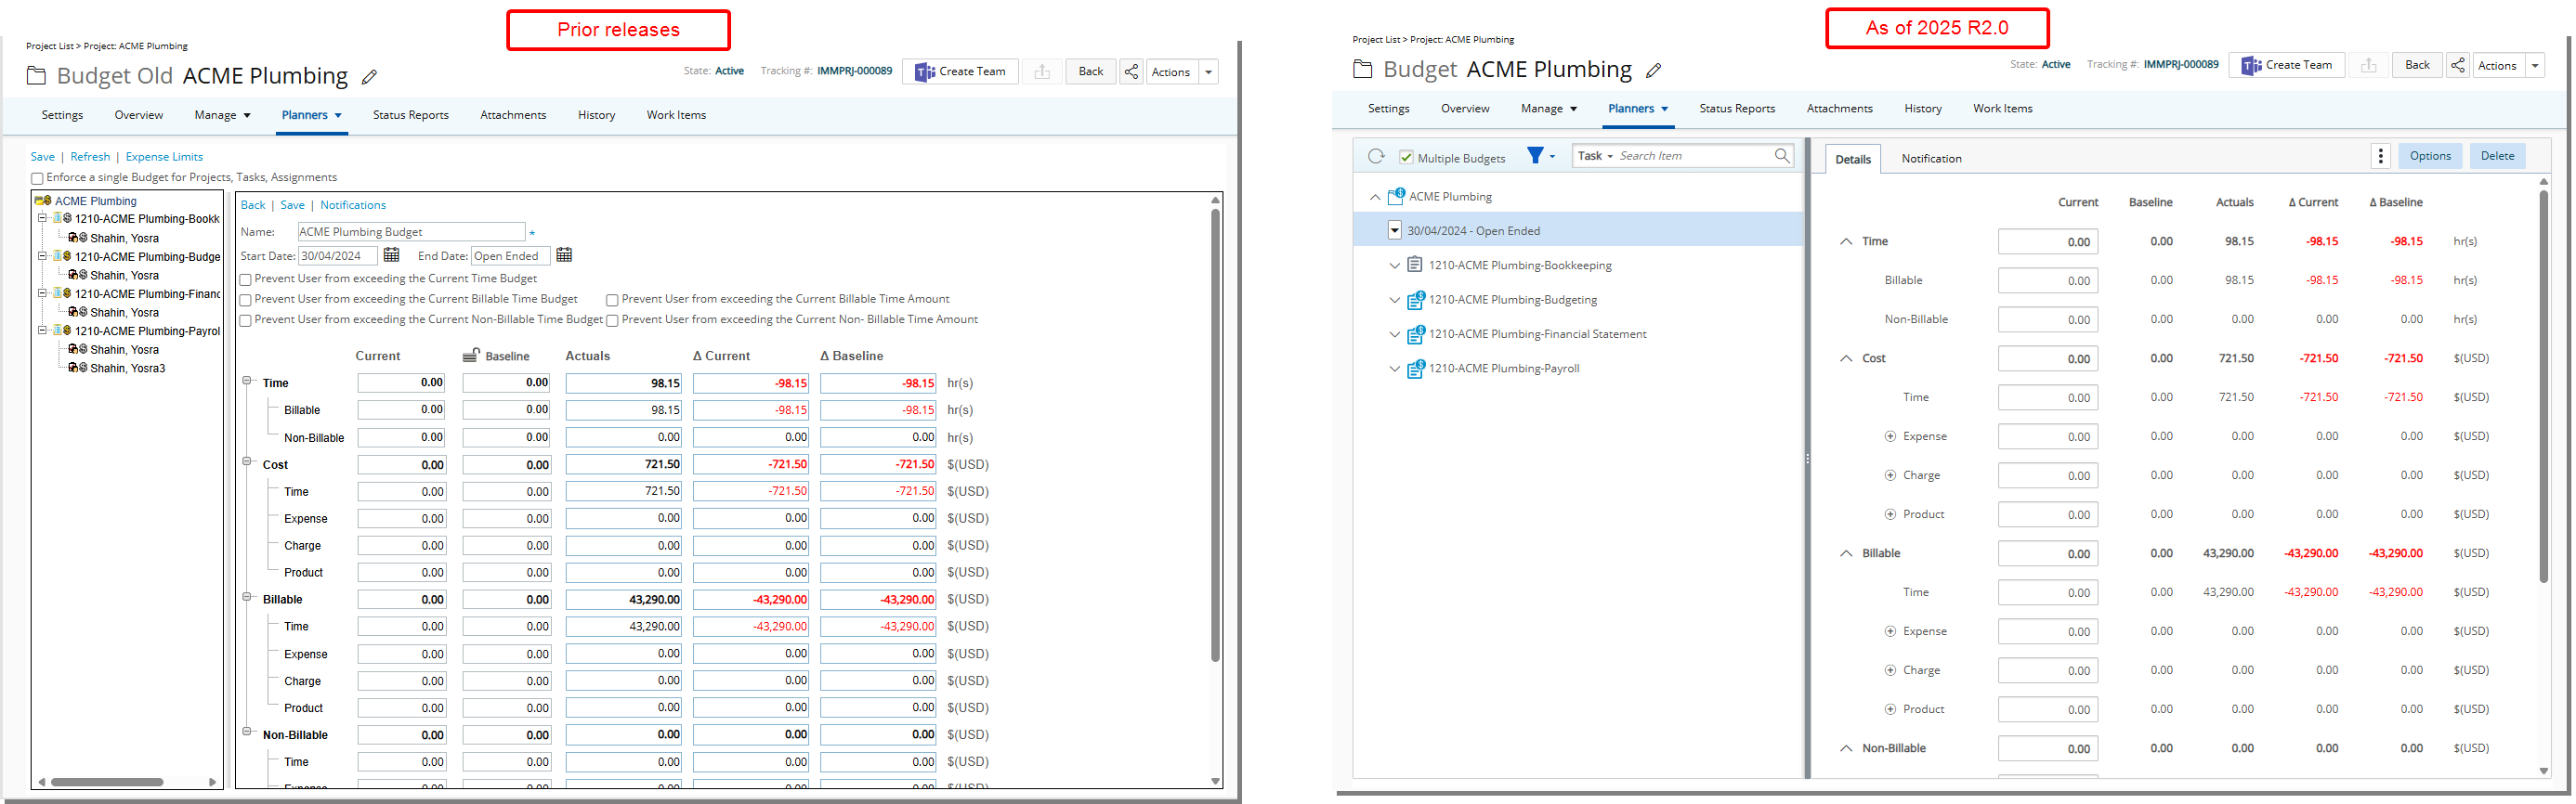Collapse the Non-Billable section in the Details panel
2576x804 pixels.
pos(1846,748)
